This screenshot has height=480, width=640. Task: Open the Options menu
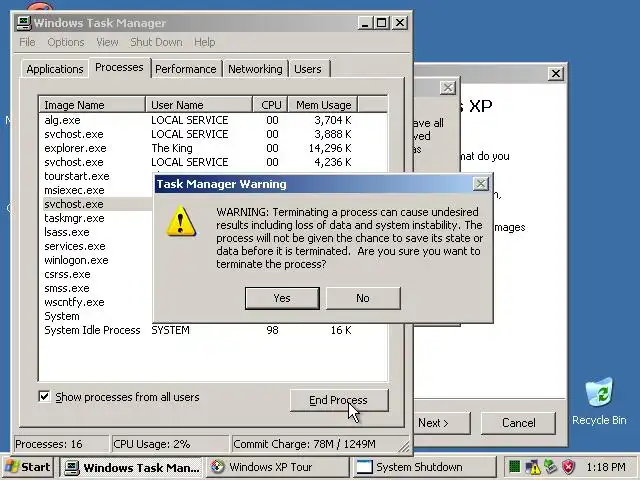(x=66, y=42)
